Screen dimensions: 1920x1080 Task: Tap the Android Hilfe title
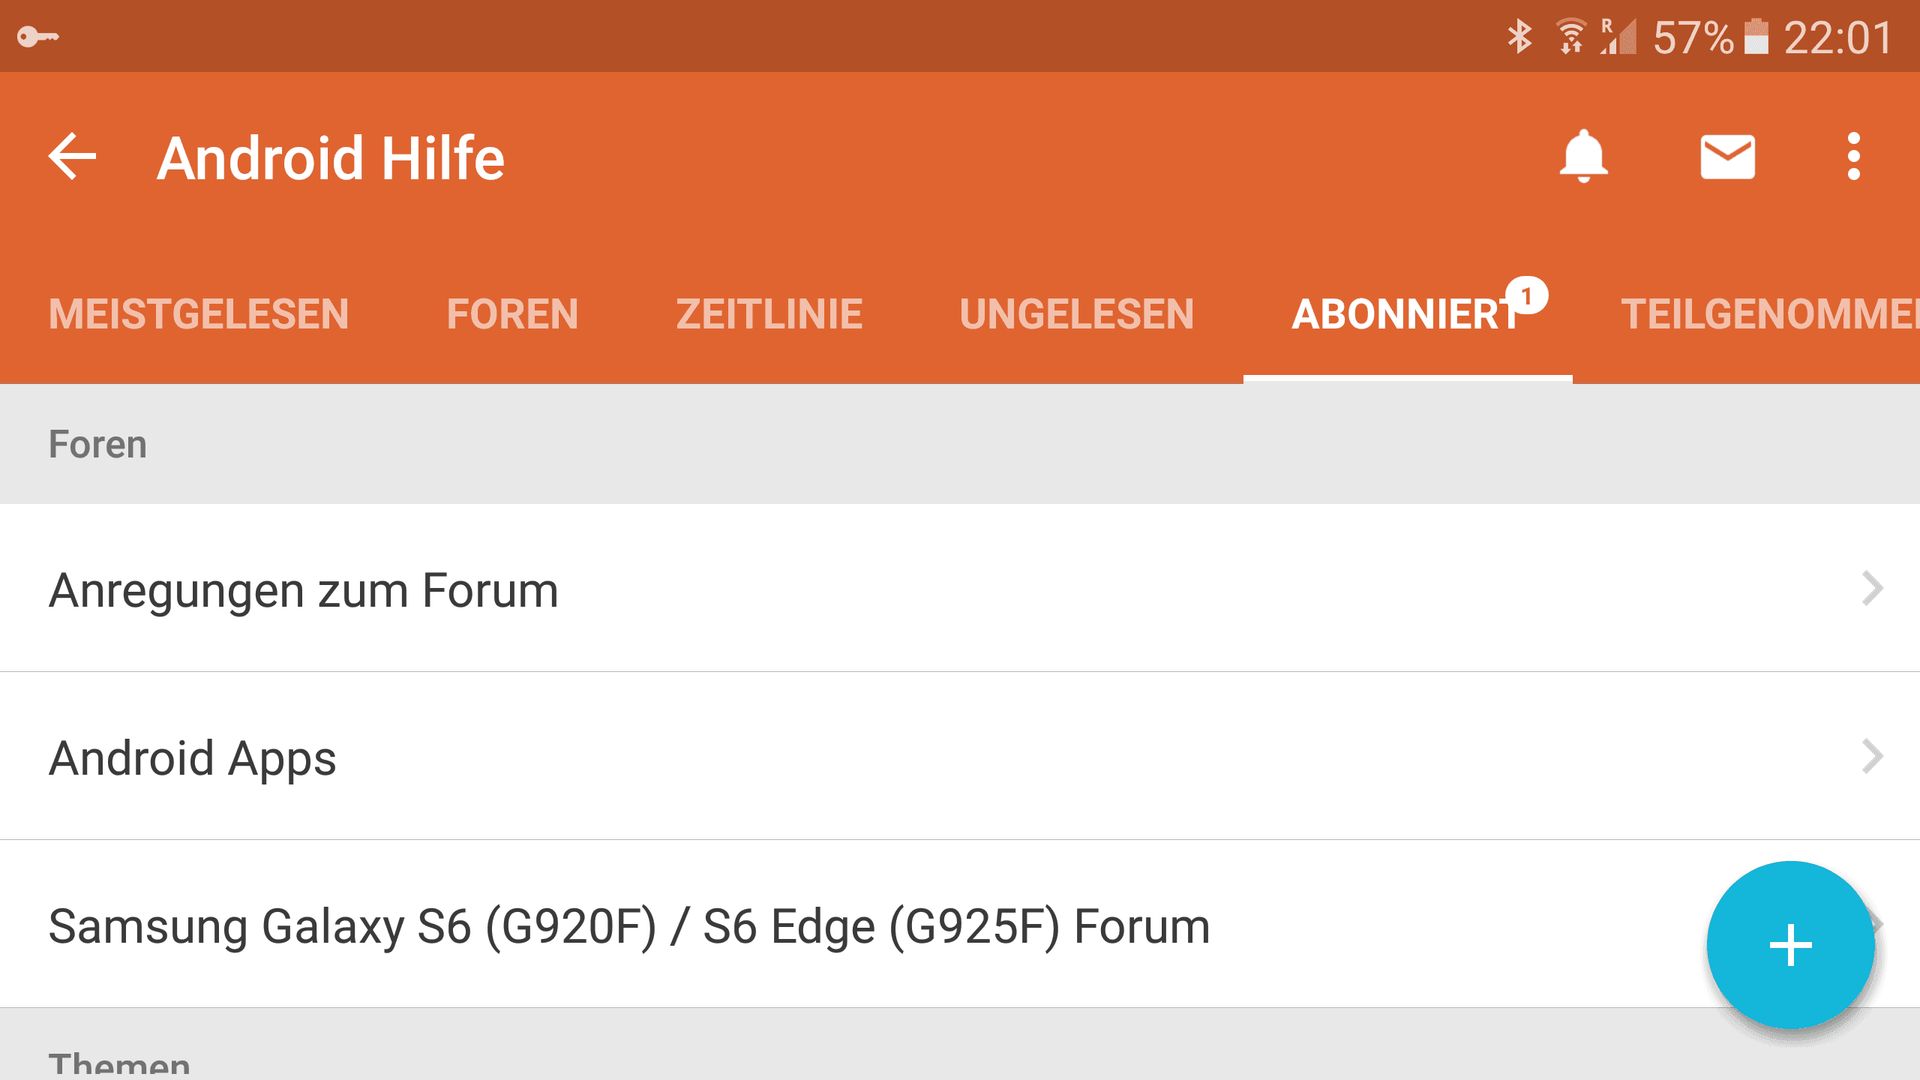point(331,158)
